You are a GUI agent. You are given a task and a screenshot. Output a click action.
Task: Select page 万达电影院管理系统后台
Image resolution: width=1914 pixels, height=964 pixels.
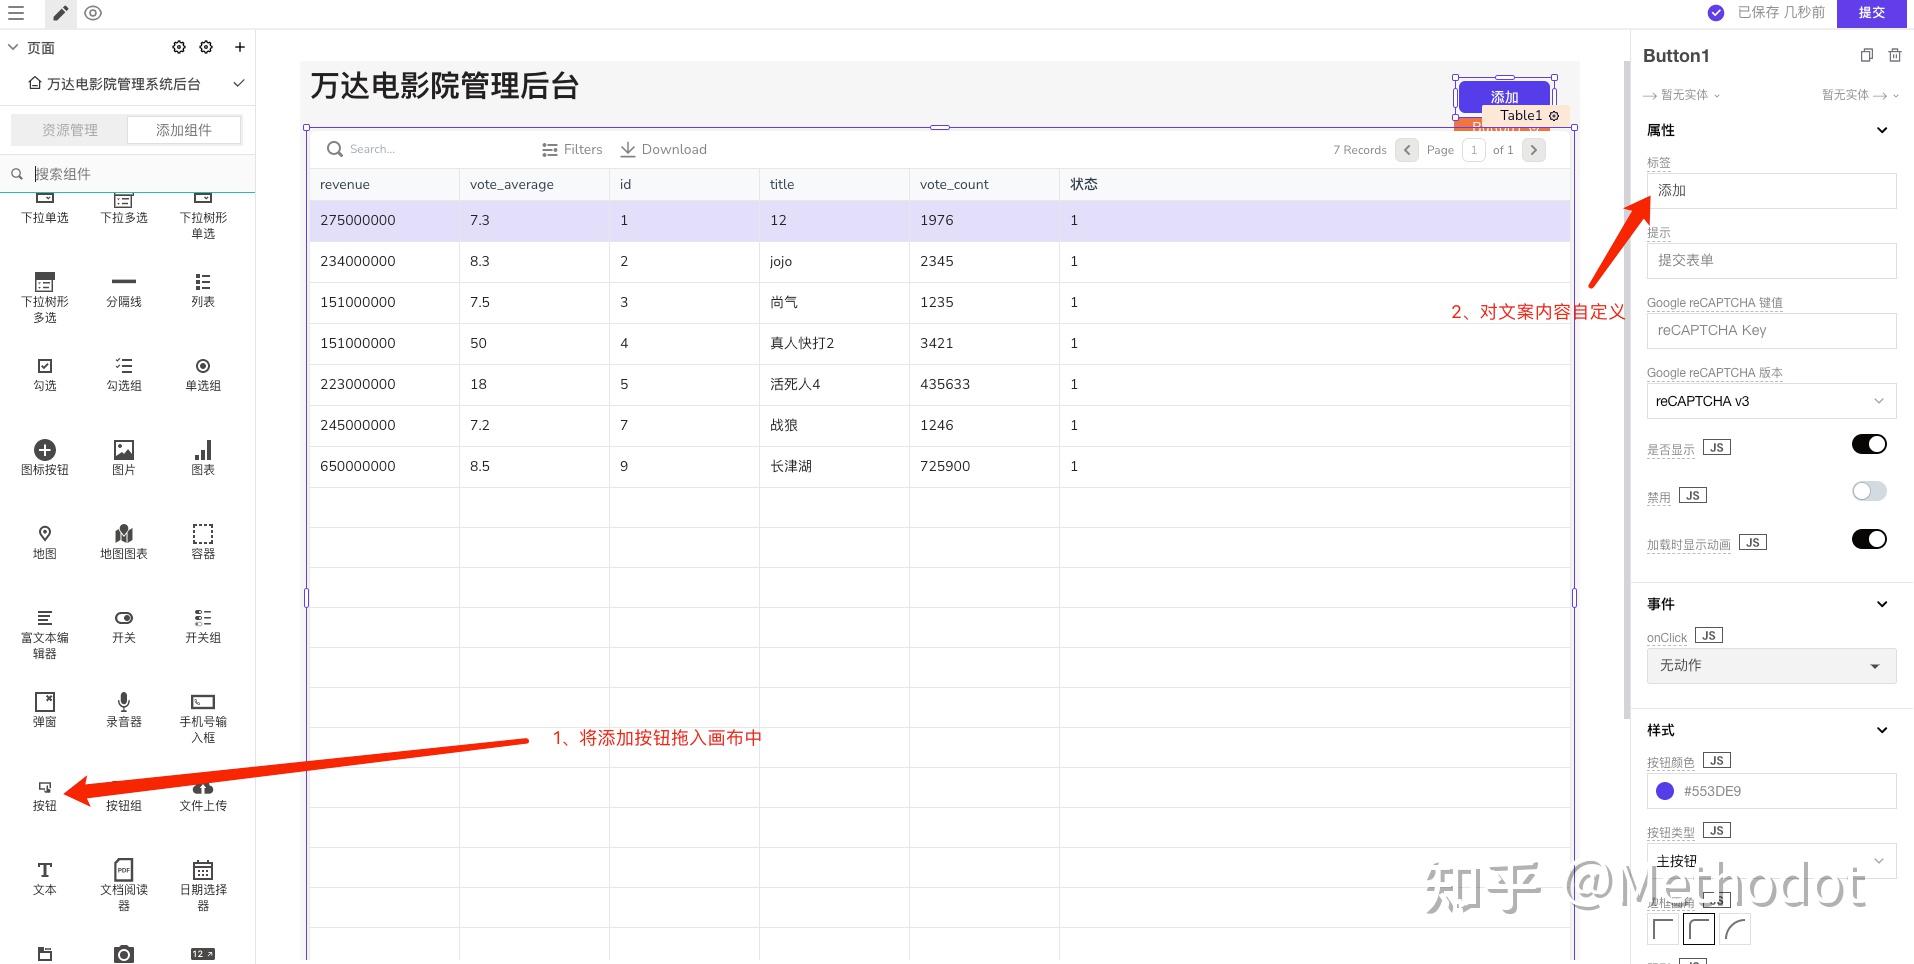pyautogui.click(x=124, y=84)
